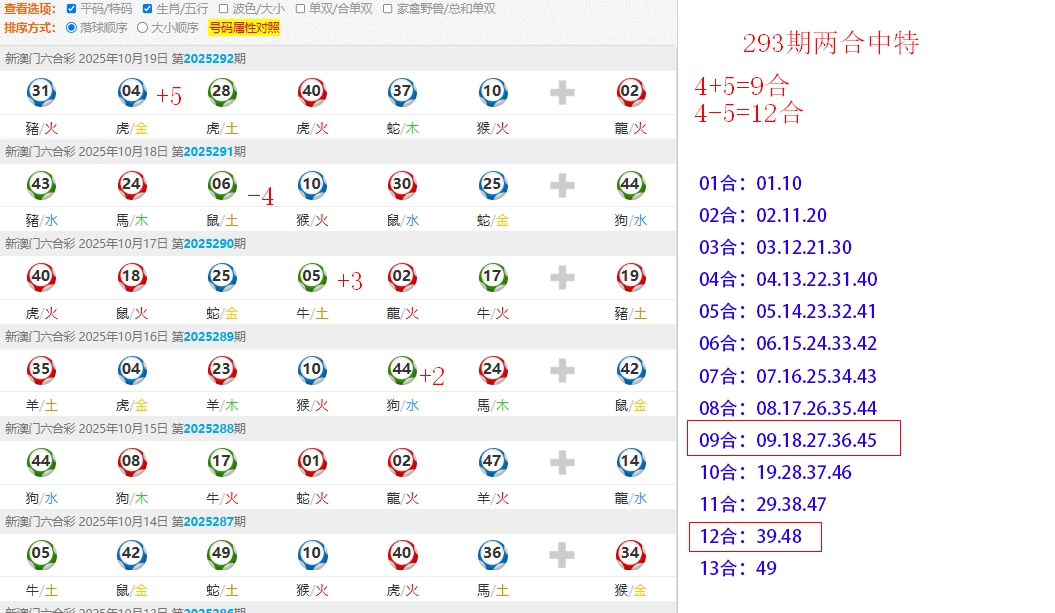Click the 2025292 period number link
Image resolution: width=1055 pixels, height=613 pixels.
pos(208,59)
